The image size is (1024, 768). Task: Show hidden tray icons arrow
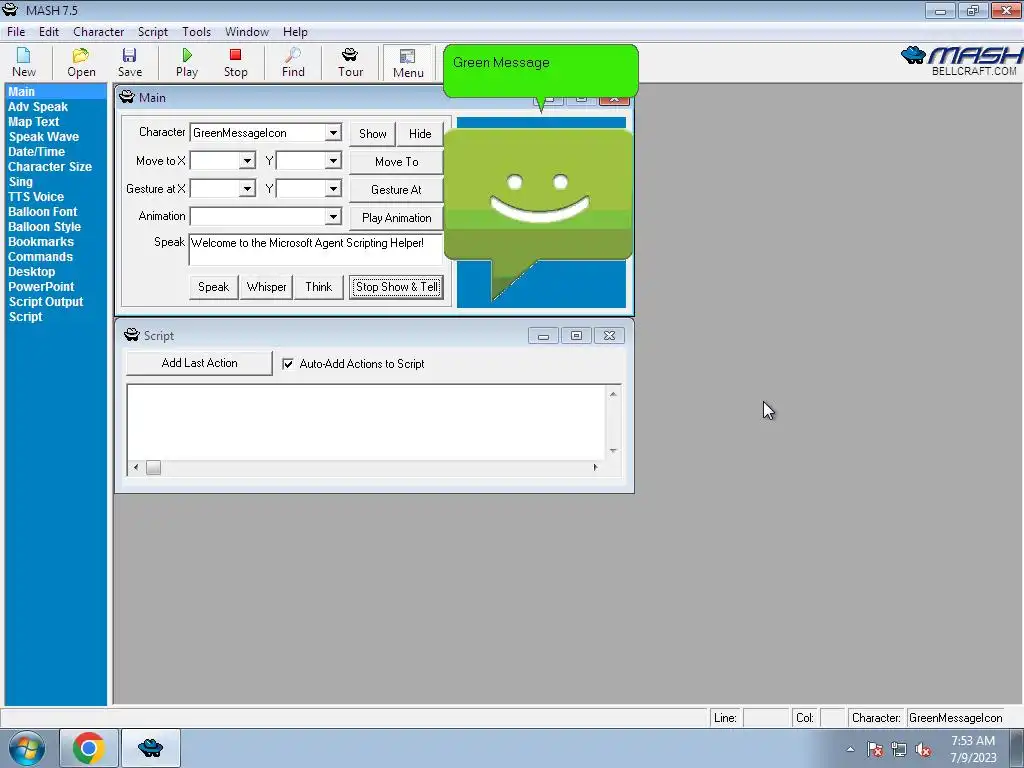tap(850, 749)
